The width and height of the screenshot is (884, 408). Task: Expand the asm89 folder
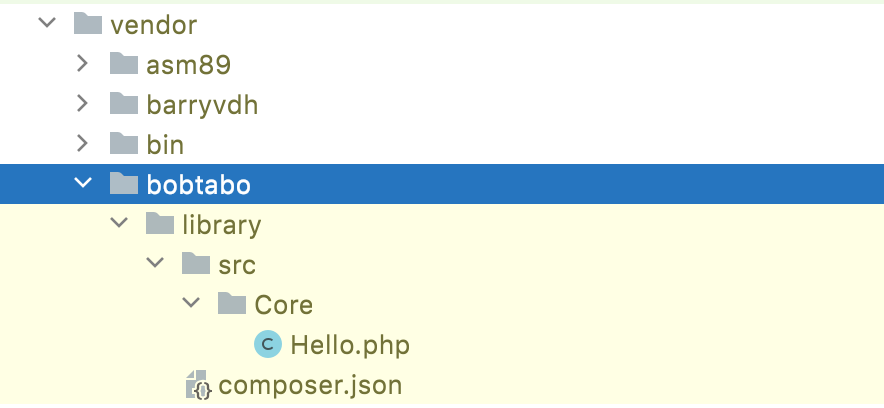coord(84,65)
